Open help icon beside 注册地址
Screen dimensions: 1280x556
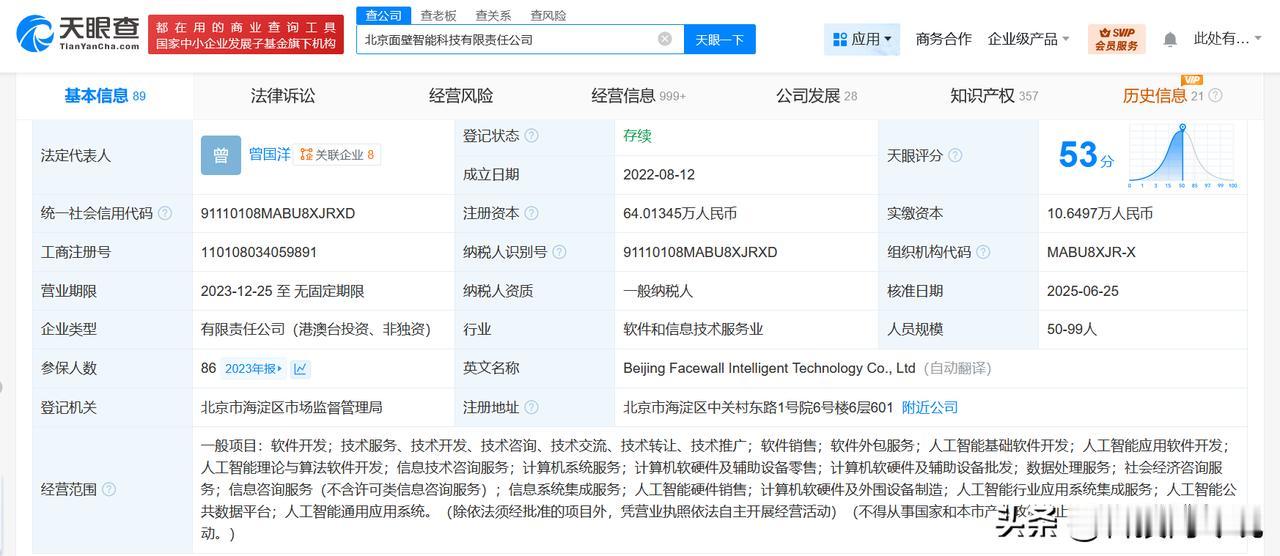point(531,407)
